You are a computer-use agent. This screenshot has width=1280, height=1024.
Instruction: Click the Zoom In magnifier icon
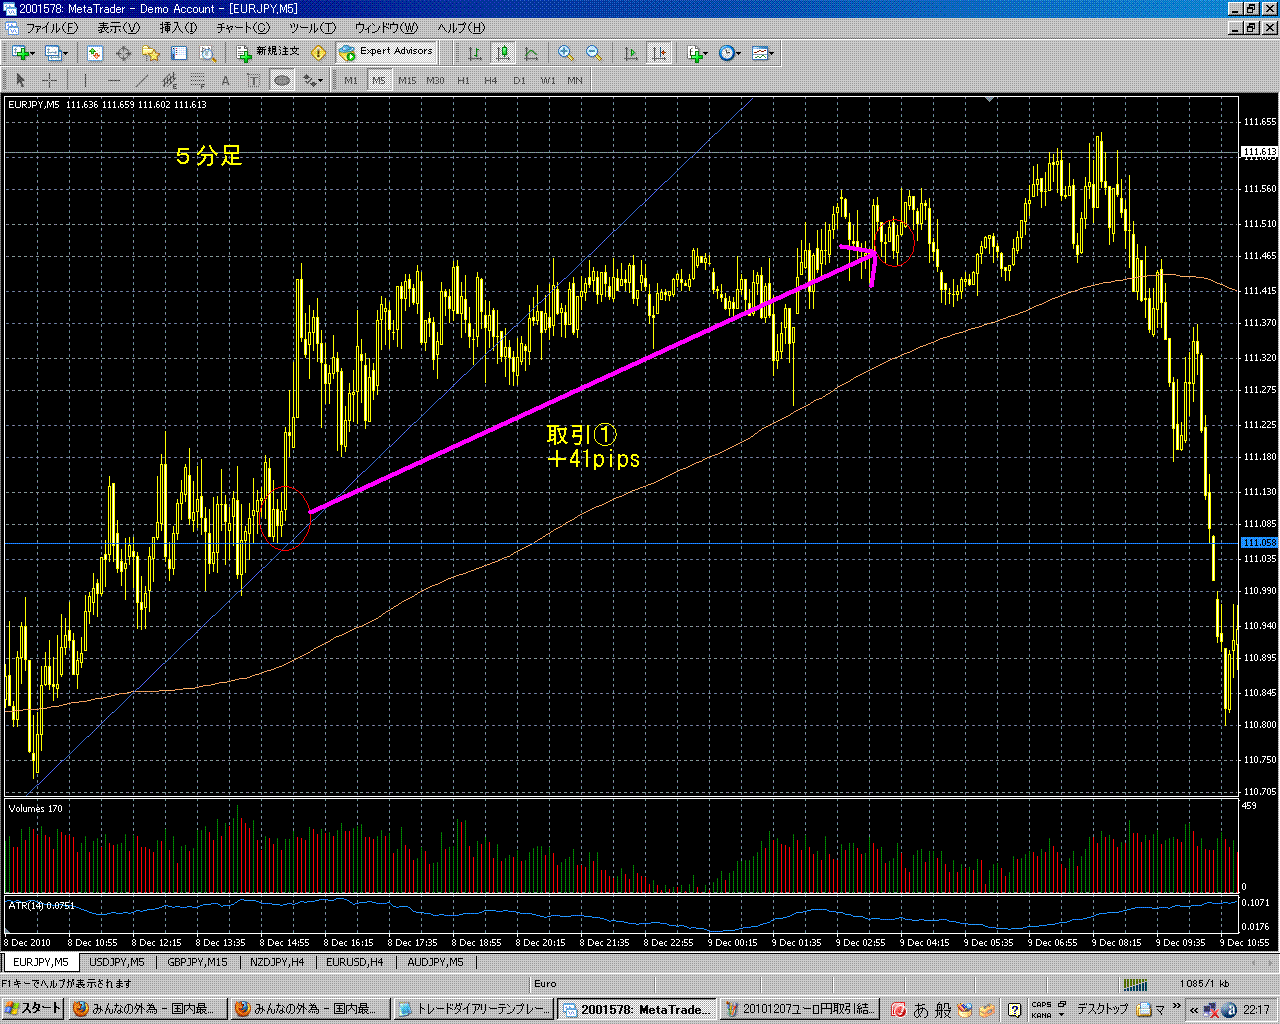click(x=566, y=53)
